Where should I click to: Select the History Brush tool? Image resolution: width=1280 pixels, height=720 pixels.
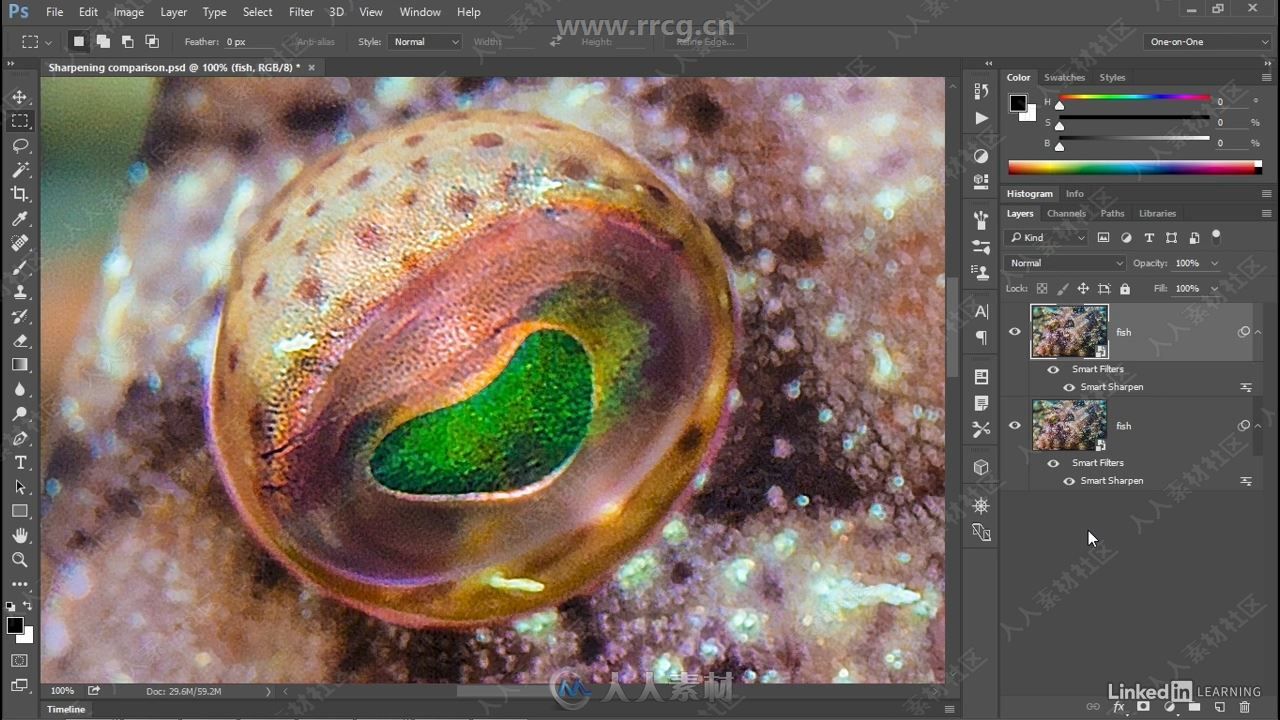coord(20,316)
